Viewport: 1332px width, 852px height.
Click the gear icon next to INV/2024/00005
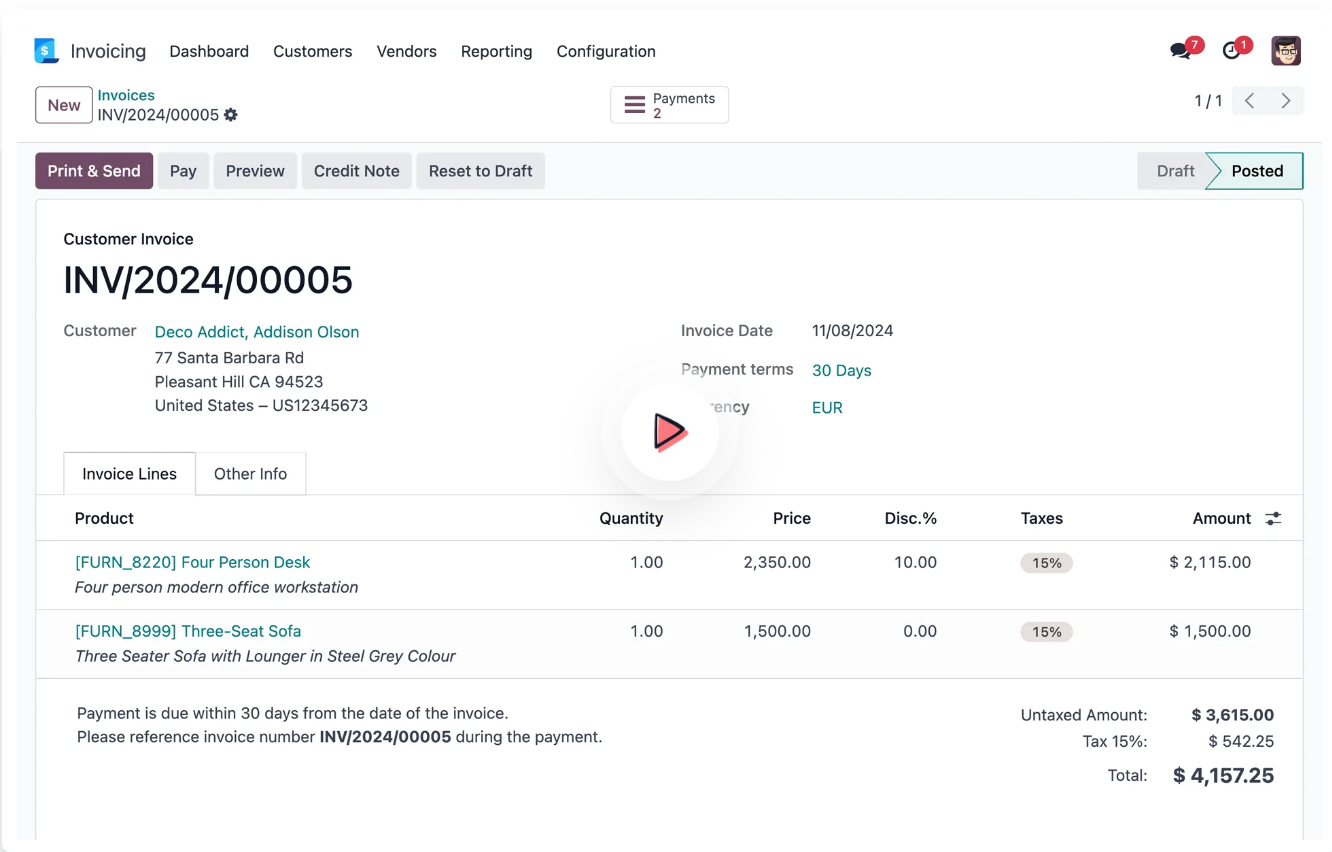tap(231, 115)
